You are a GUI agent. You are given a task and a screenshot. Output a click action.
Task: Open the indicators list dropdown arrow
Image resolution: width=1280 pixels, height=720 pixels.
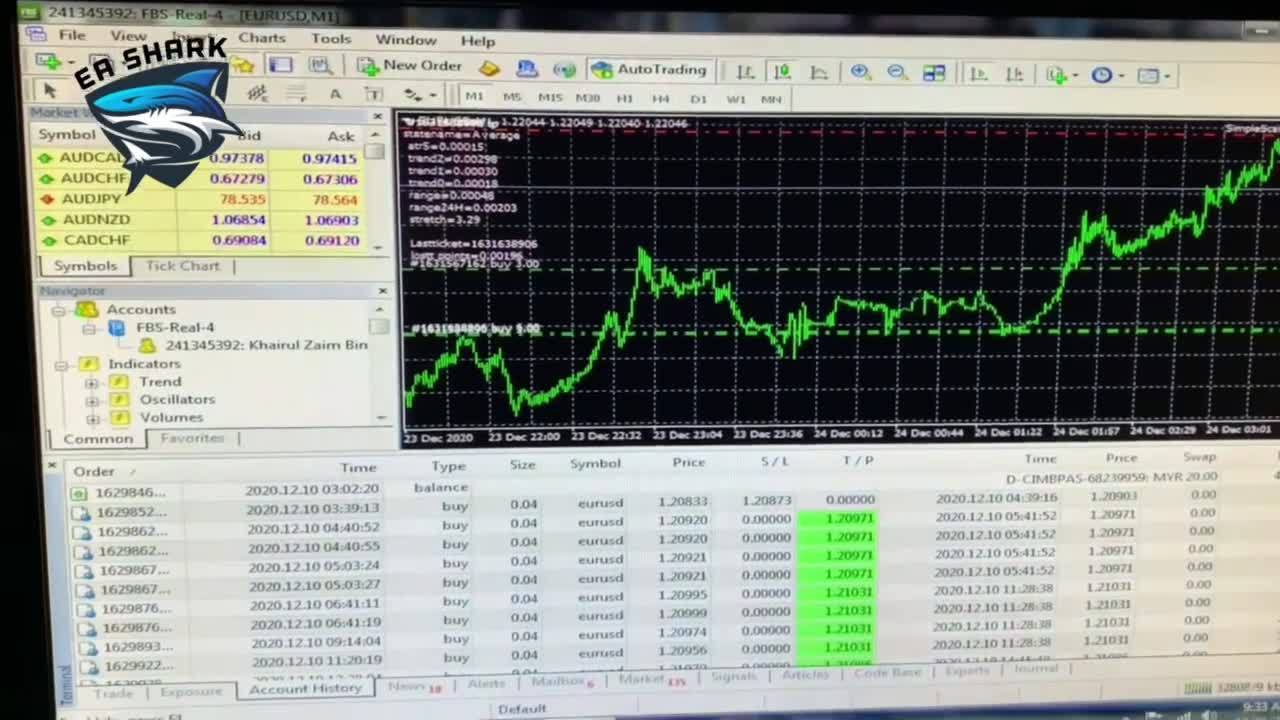1075,76
